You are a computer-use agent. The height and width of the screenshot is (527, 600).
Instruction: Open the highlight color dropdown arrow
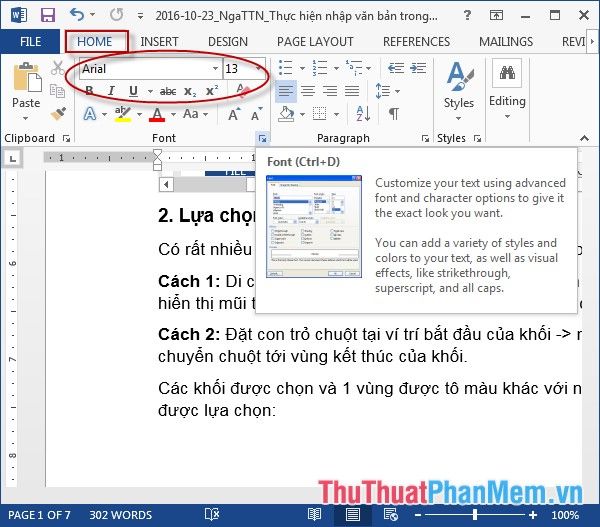click(x=139, y=114)
